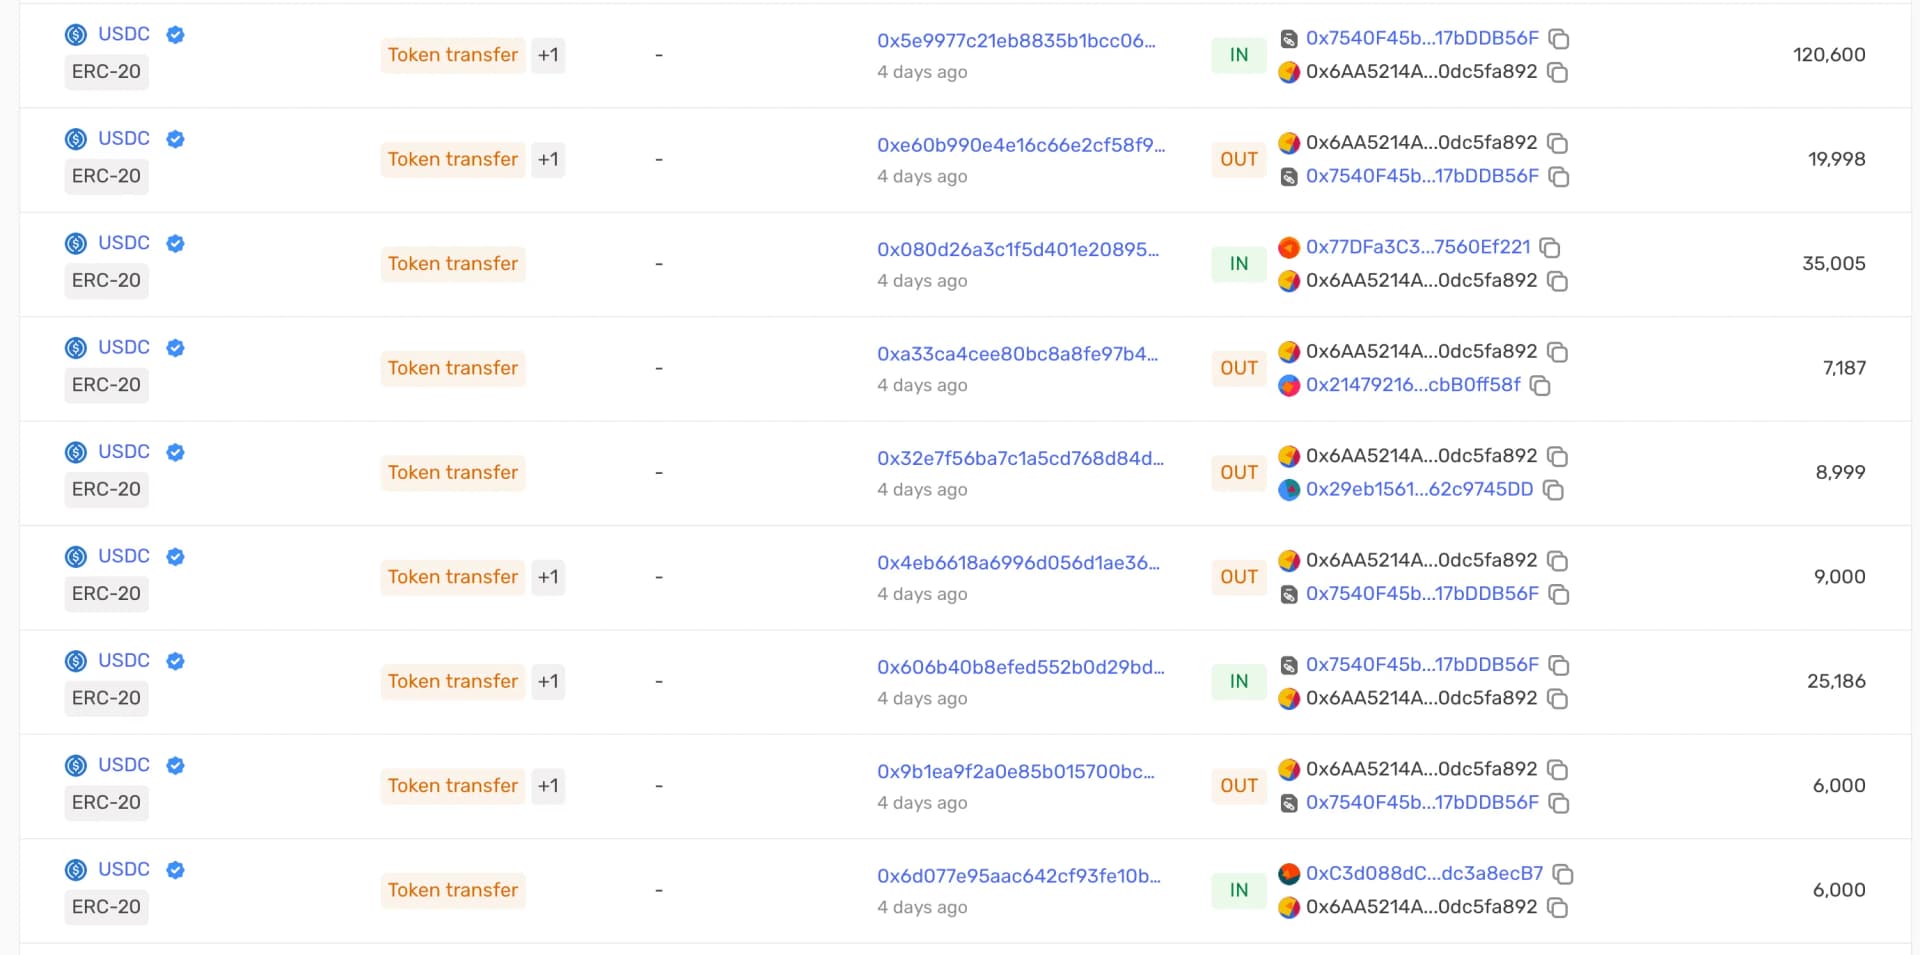The width and height of the screenshot is (1920, 955).
Task: Click the avatar icon beside 0x29eb1561...62c9745DD
Action: pyautogui.click(x=1288, y=490)
